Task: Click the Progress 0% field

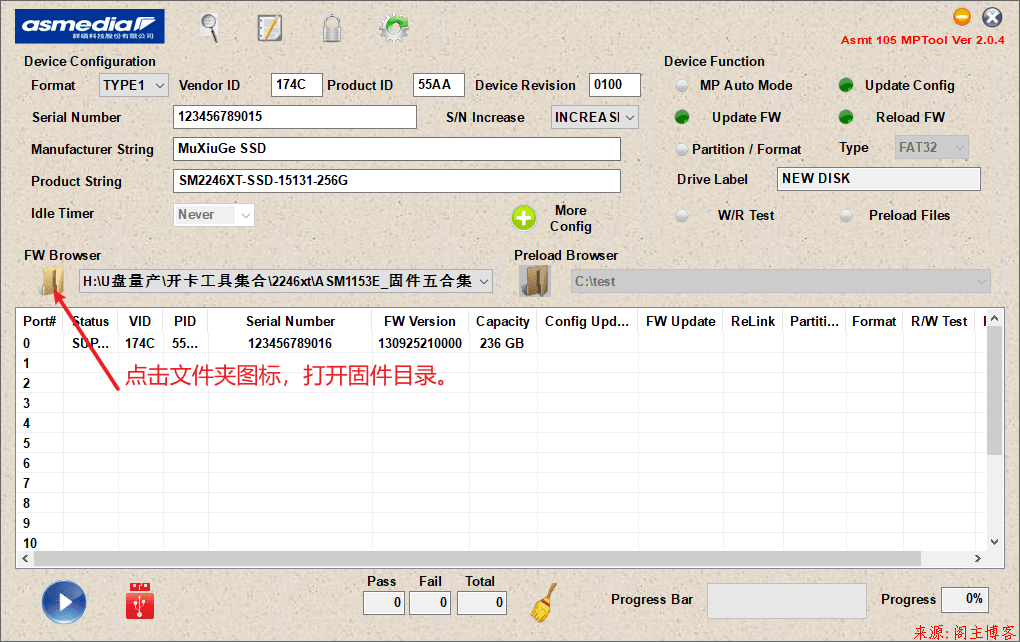Action: (965, 599)
